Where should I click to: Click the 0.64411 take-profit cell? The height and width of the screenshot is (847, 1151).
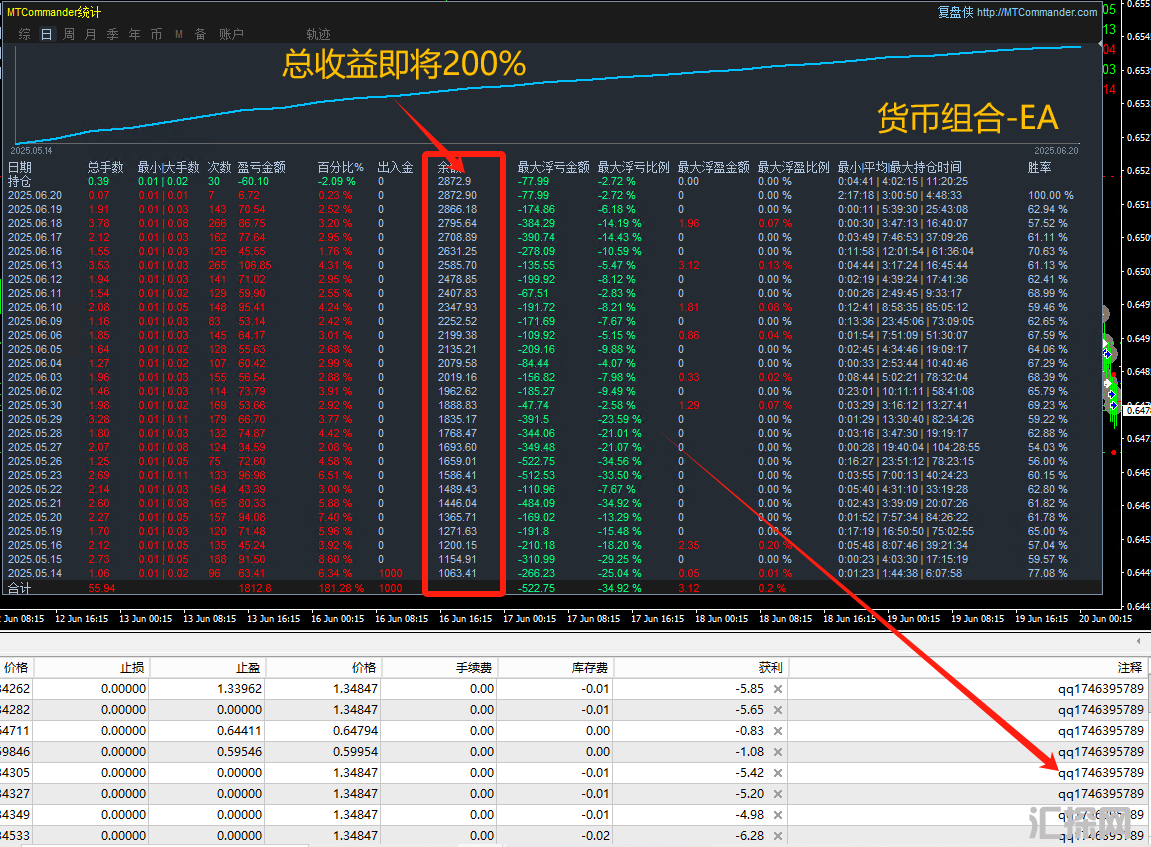click(x=239, y=731)
